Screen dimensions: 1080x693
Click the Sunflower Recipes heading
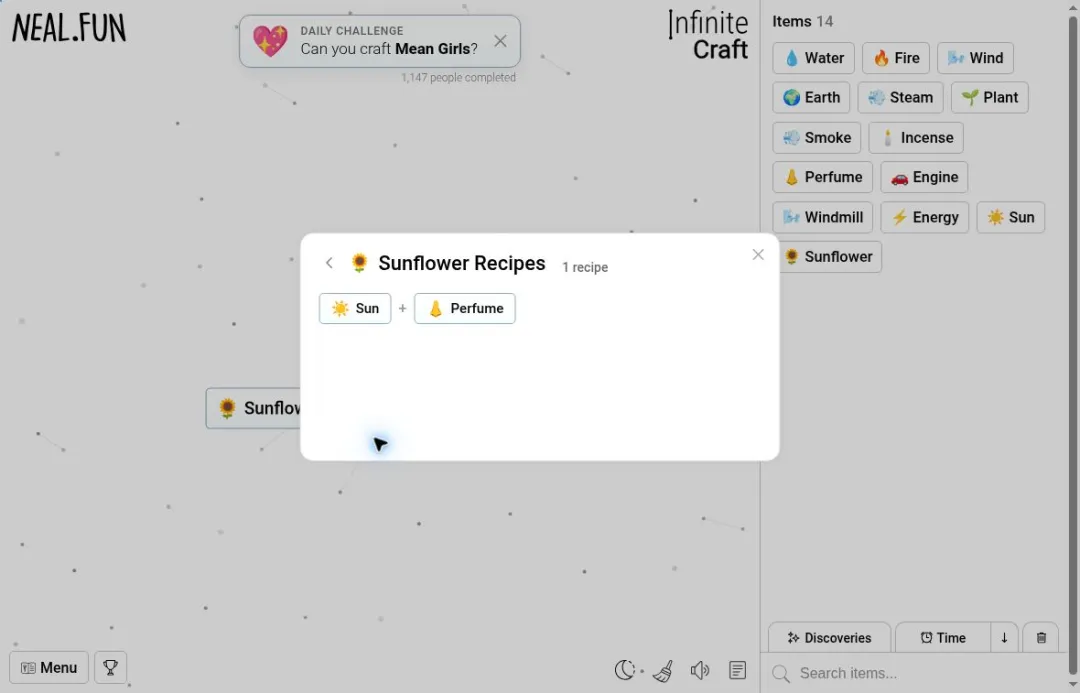(461, 263)
